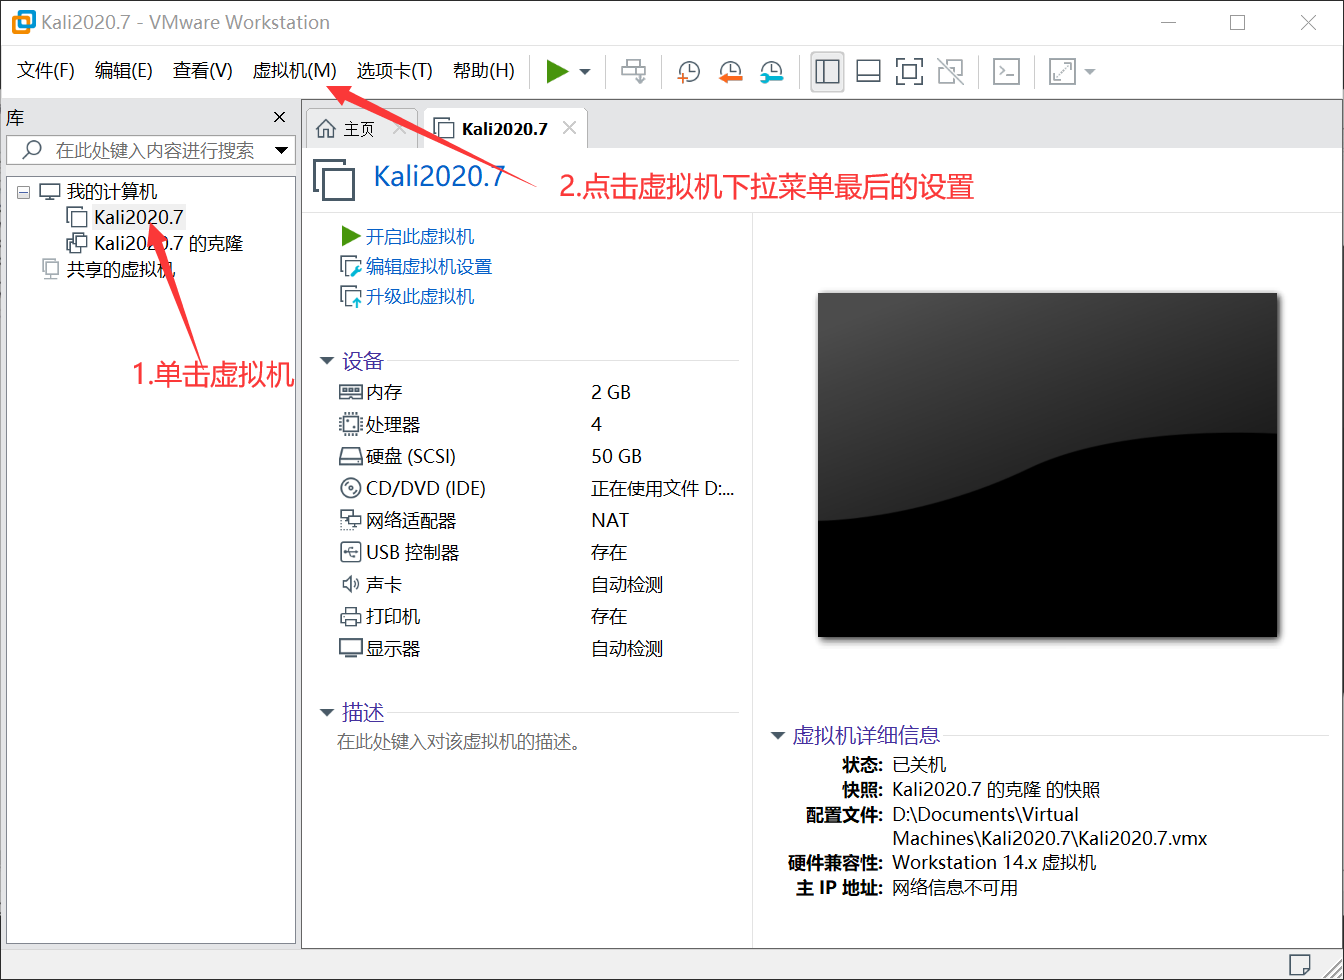Enter full screen mode
The height and width of the screenshot is (980, 1344).
909,71
